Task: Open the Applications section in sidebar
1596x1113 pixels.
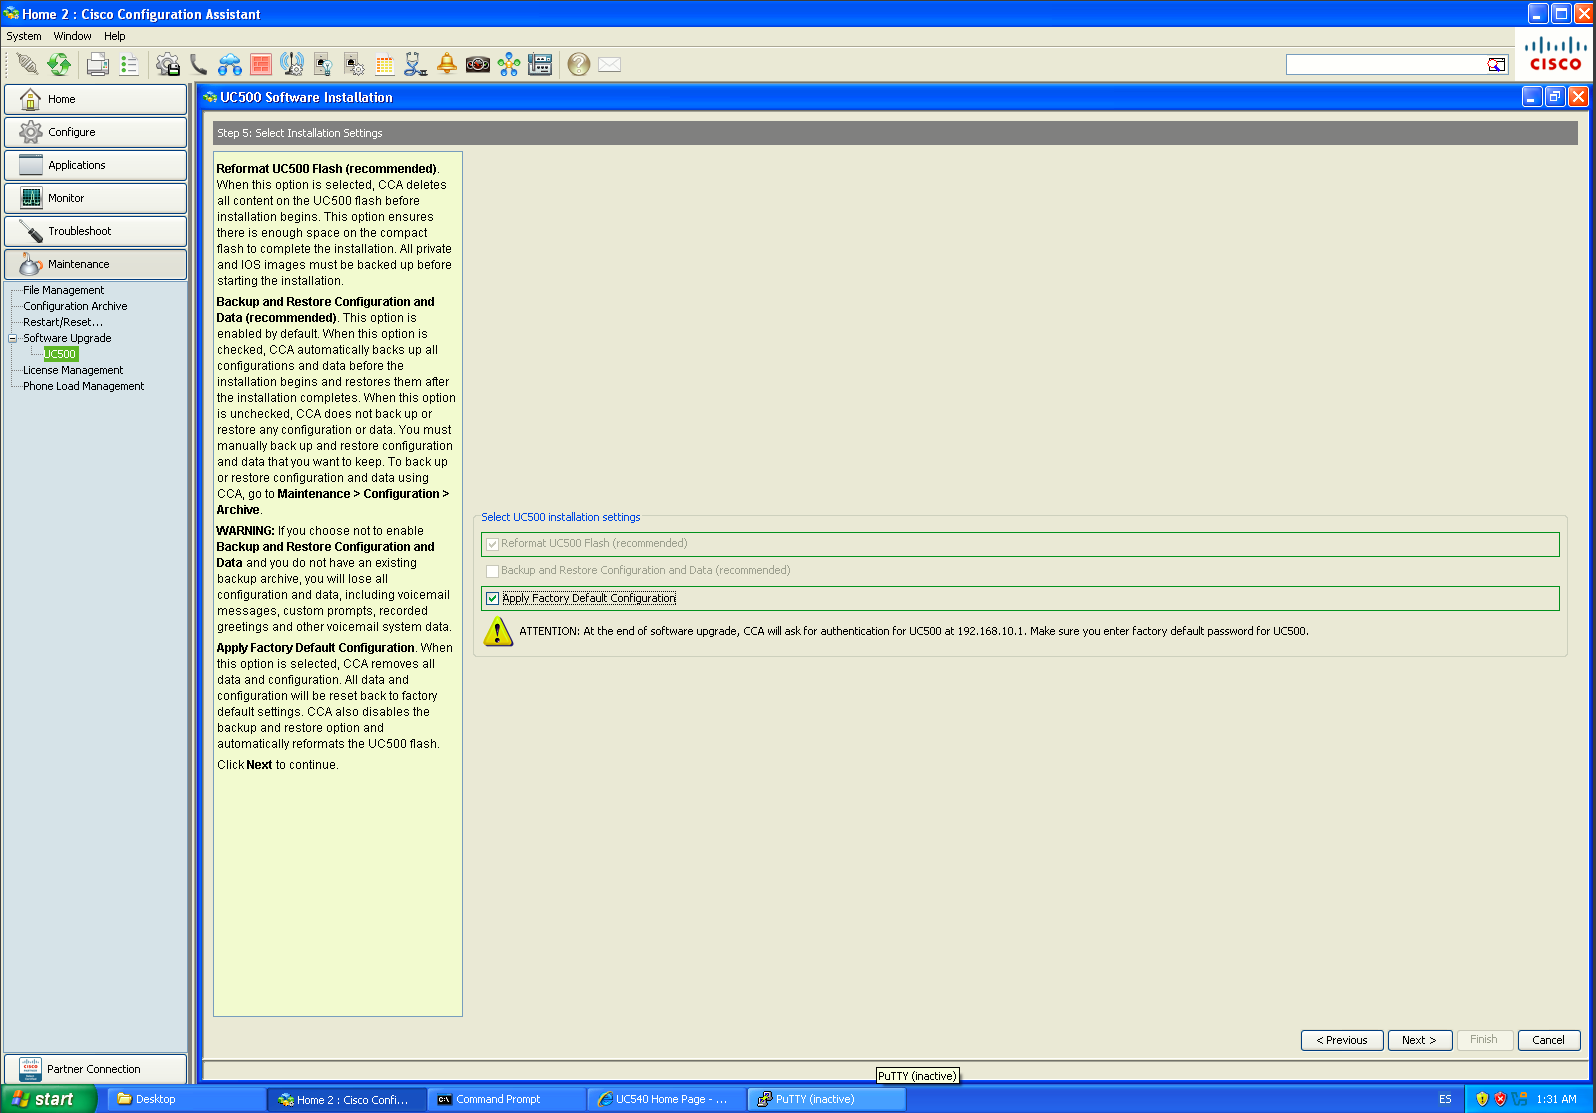Action: click(x=95, y=165)
